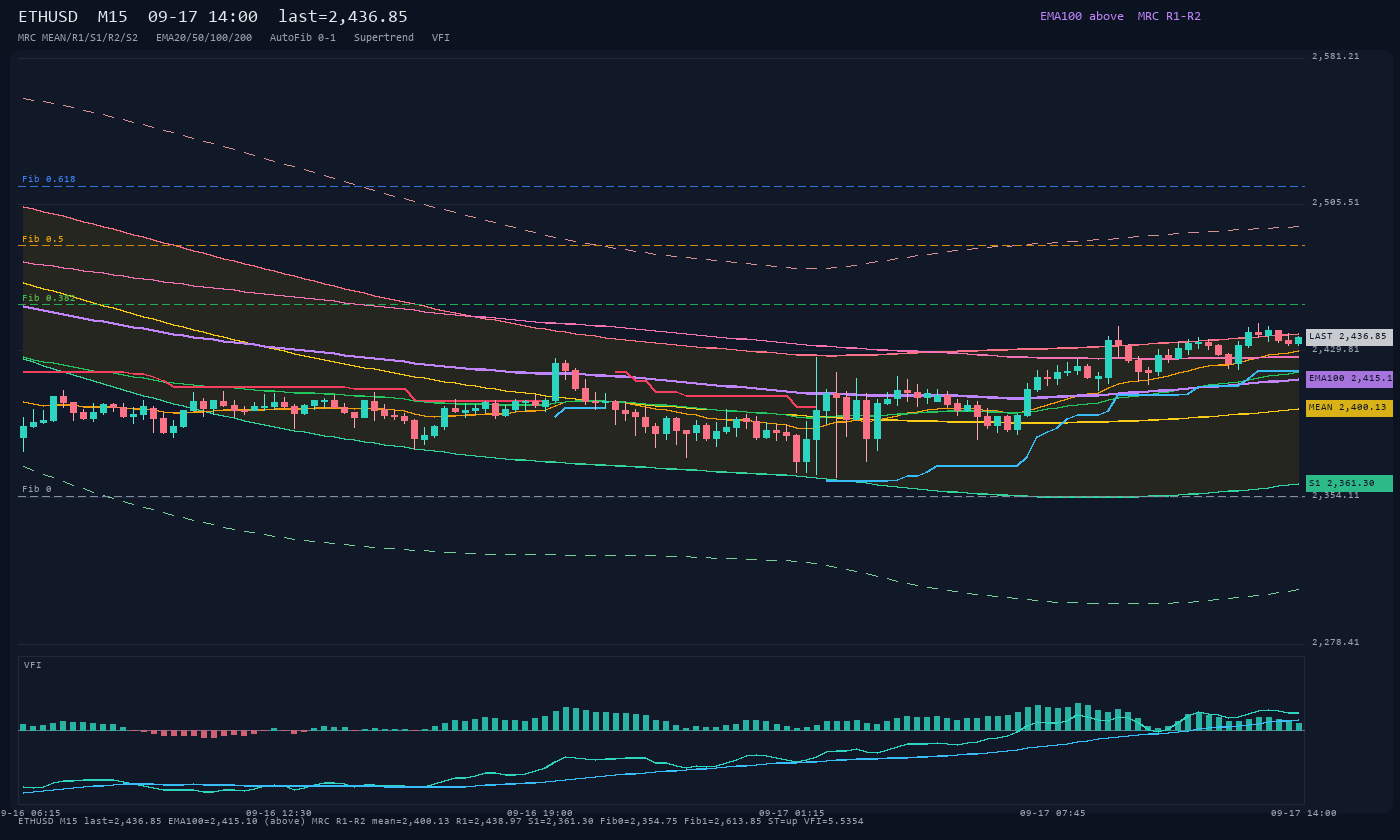This screenshot has height=840, width=1400.
Task: Click the 09-17 14:00 time axis label
Action: tap(1304, 813)
